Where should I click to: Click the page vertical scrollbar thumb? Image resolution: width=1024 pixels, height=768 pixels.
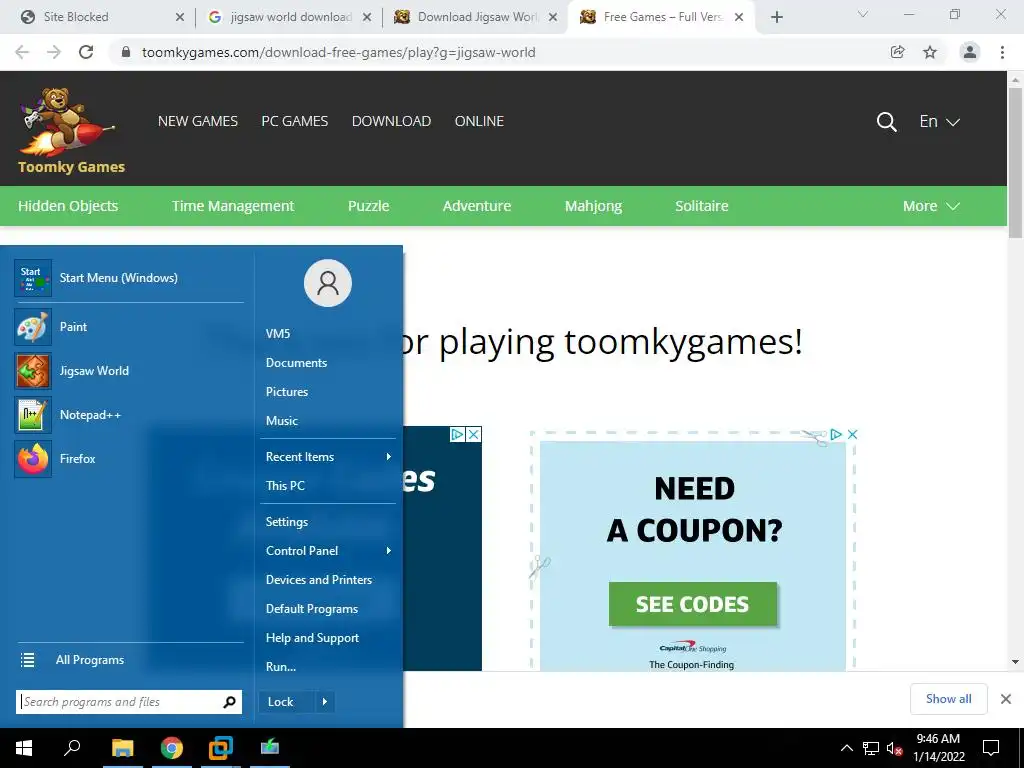[x=1016, y=163]
